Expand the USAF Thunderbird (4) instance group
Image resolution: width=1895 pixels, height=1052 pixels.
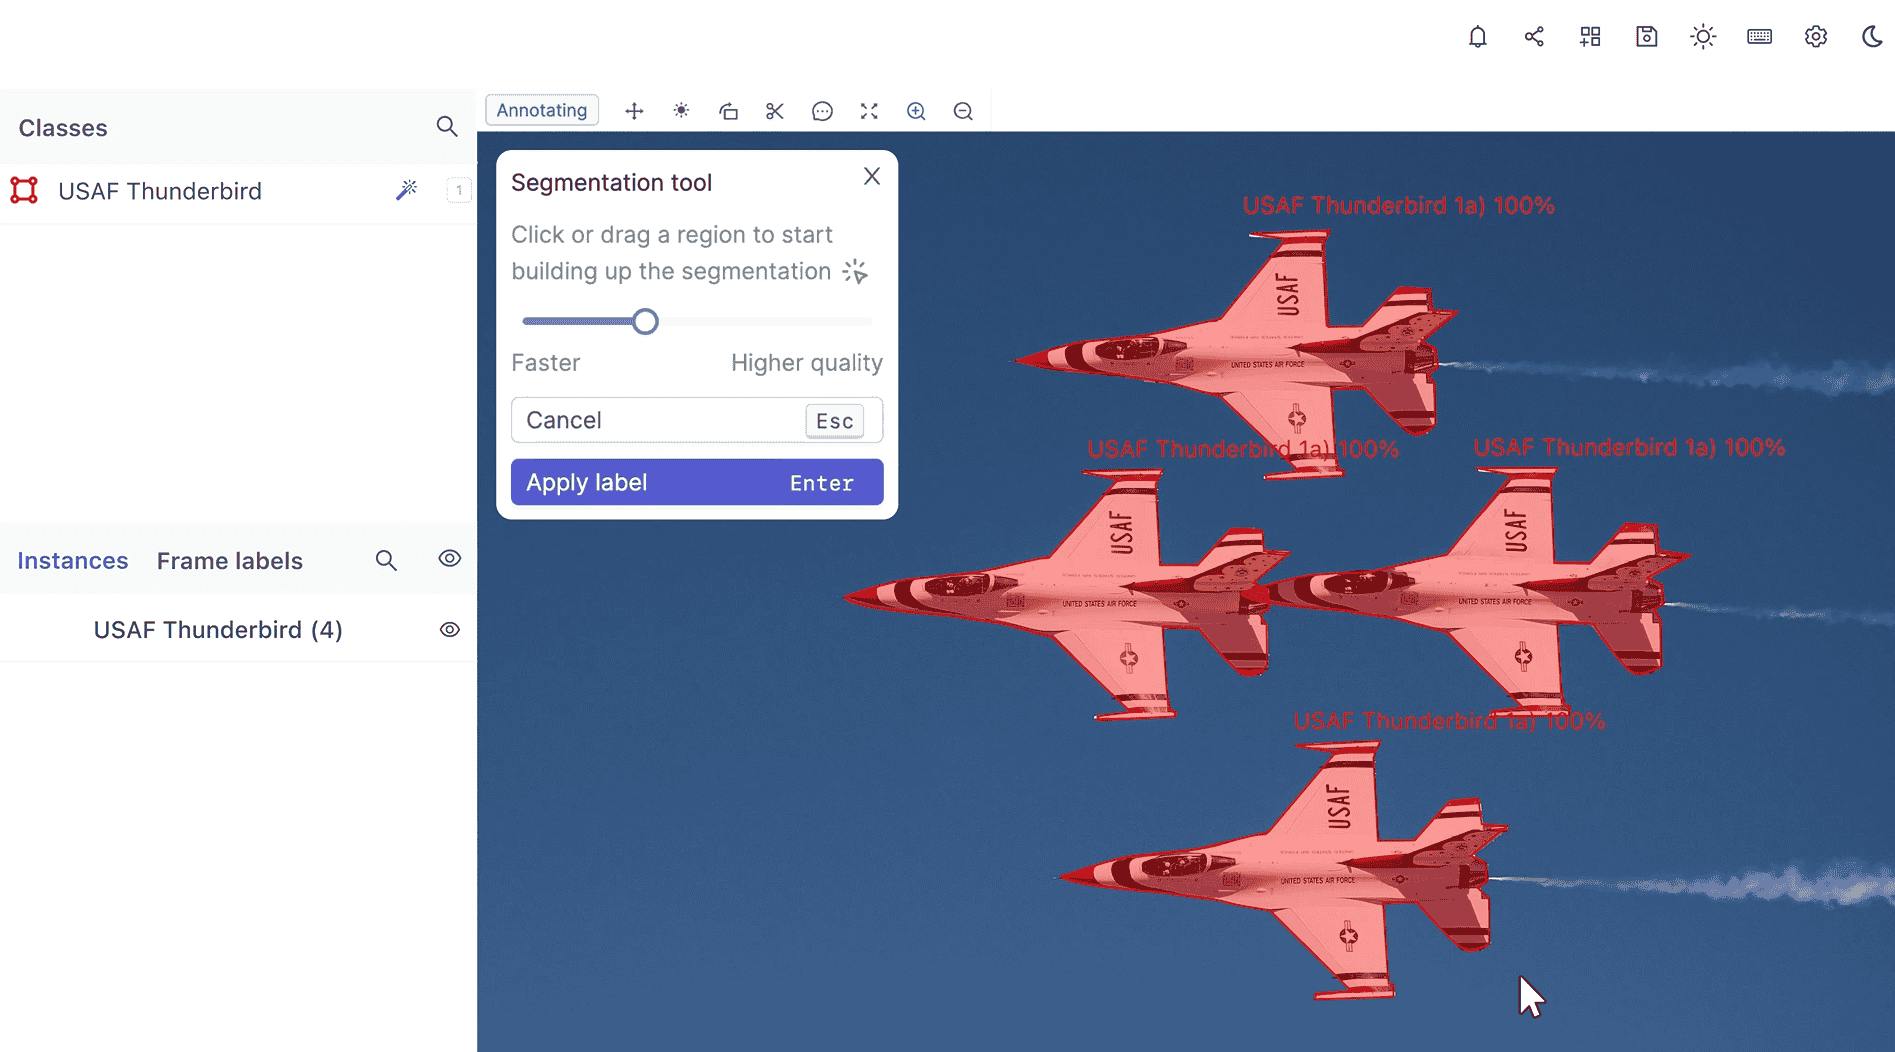click(x=218, y=629)
